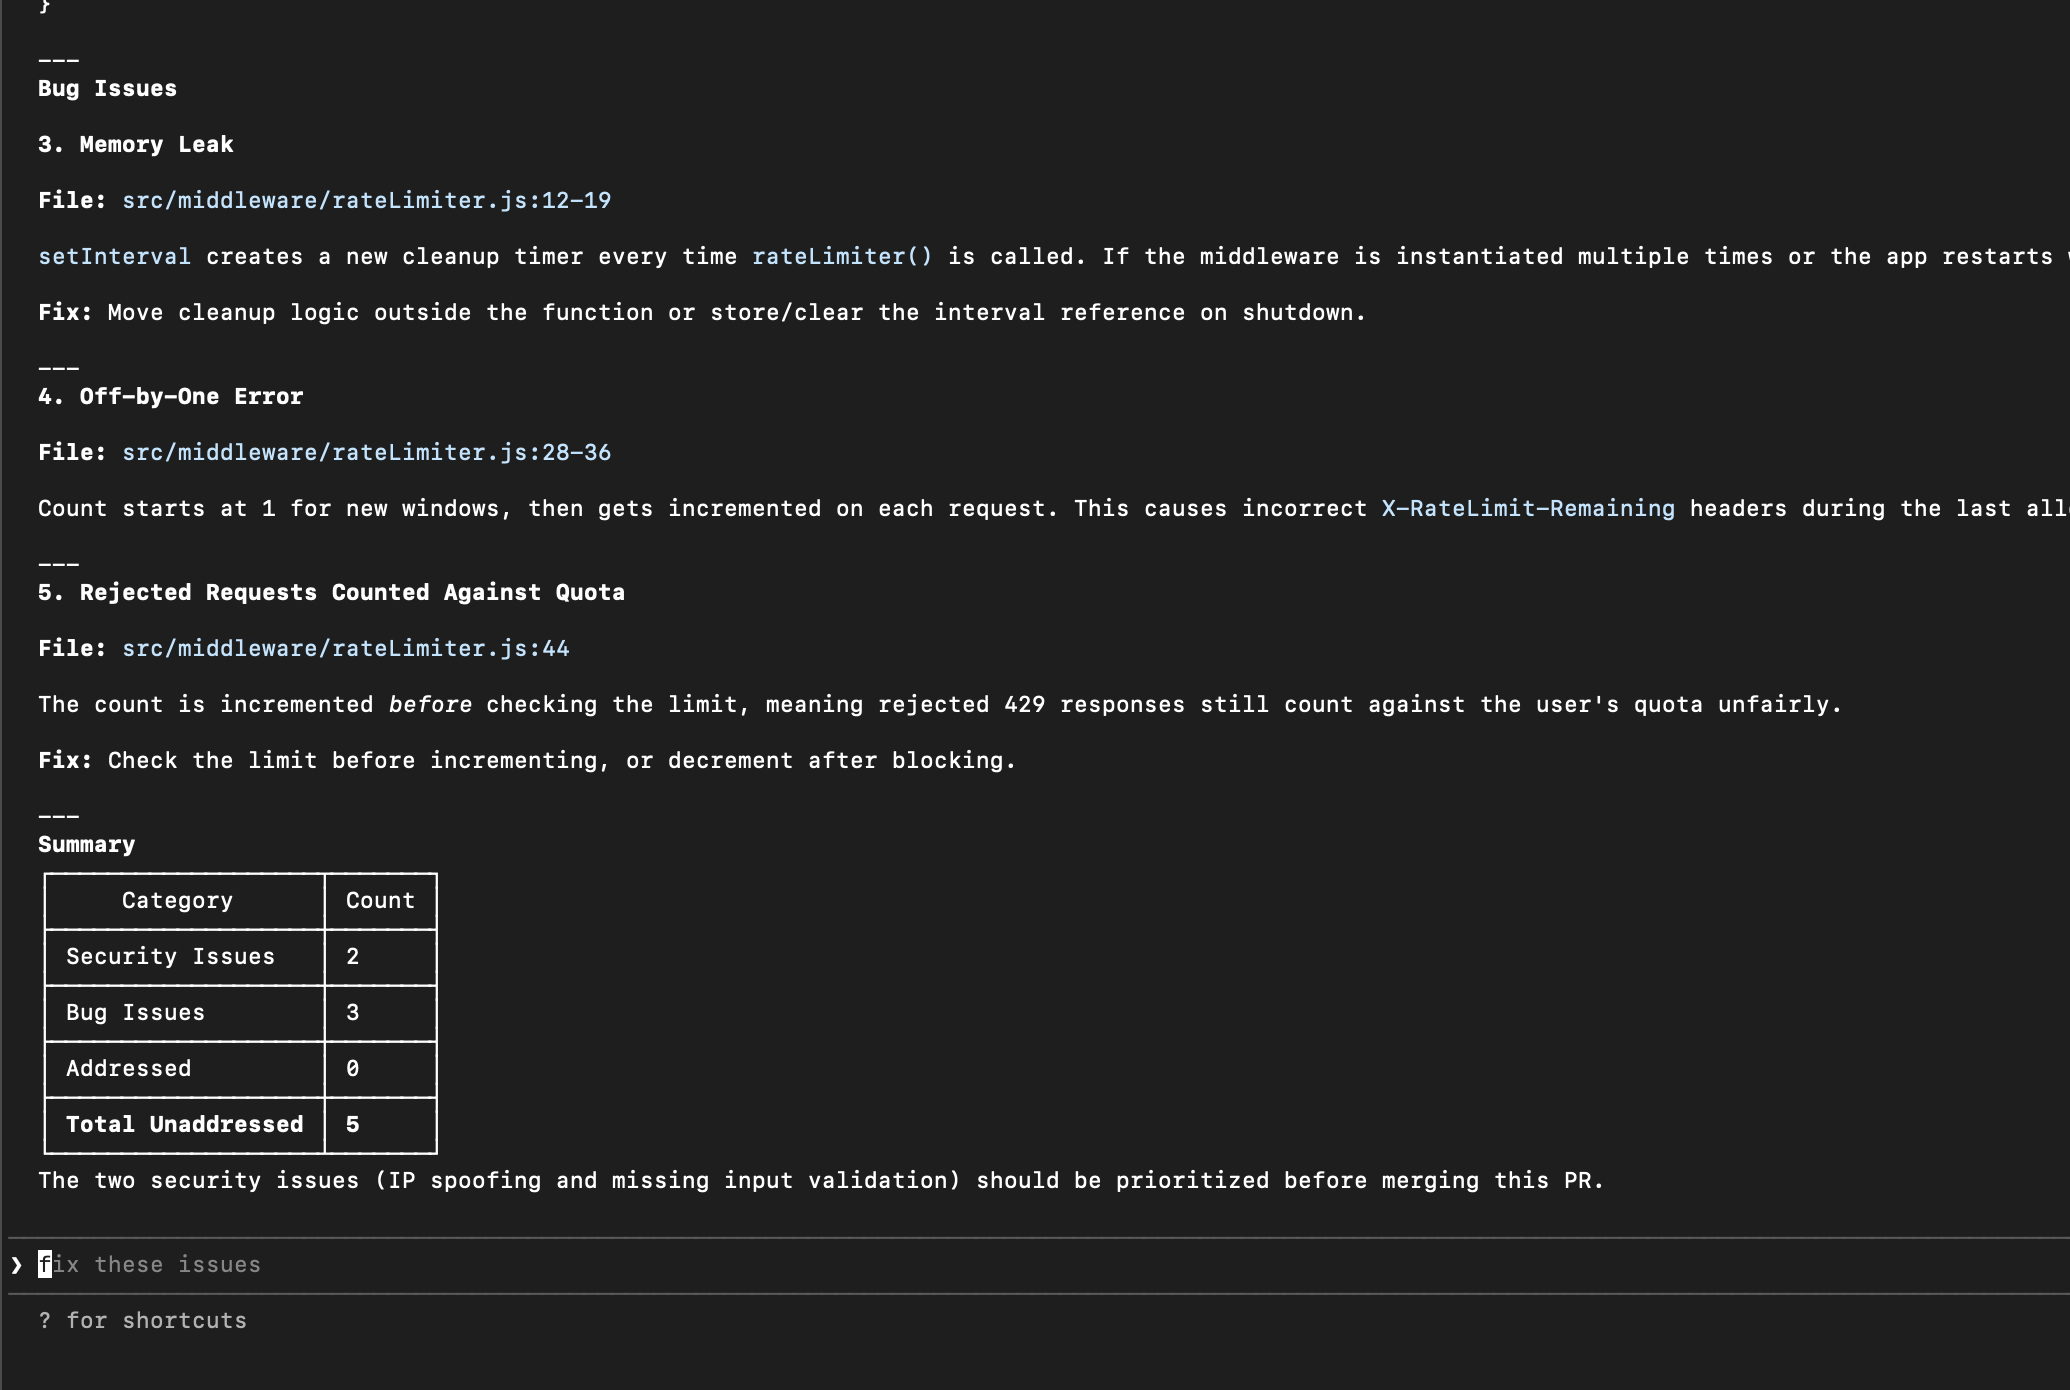Place cursor on the text cursor block
This screenshot has height=1390, width=2070.
[x=44, y=1265]
